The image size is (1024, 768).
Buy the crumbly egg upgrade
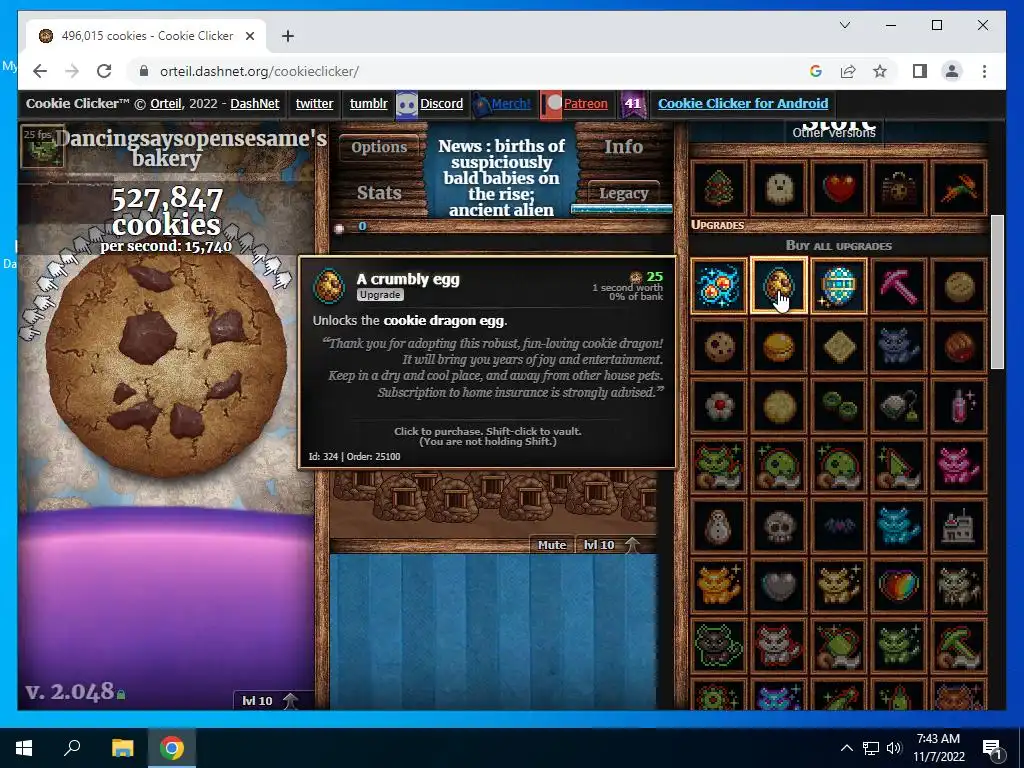(778, 285)
